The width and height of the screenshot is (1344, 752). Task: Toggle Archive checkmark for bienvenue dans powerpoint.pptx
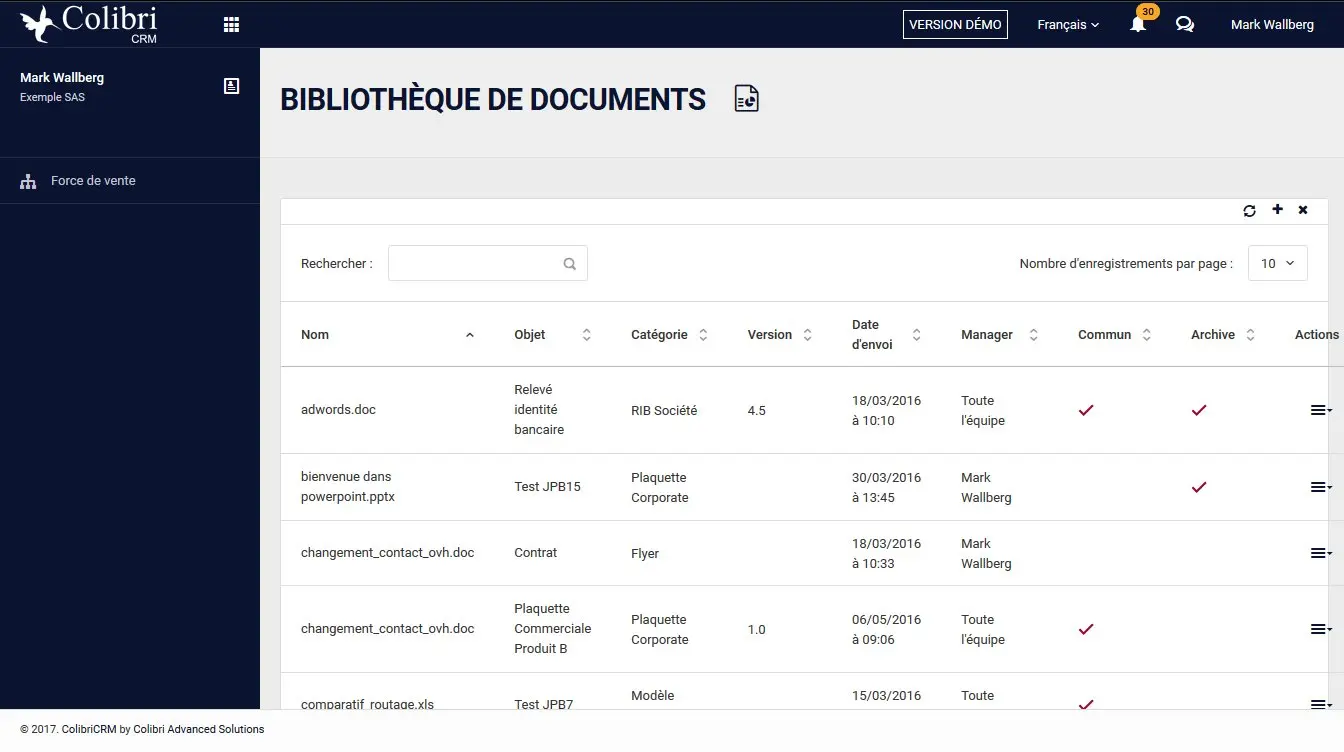pyautogui.click(x=1199, y=487)
